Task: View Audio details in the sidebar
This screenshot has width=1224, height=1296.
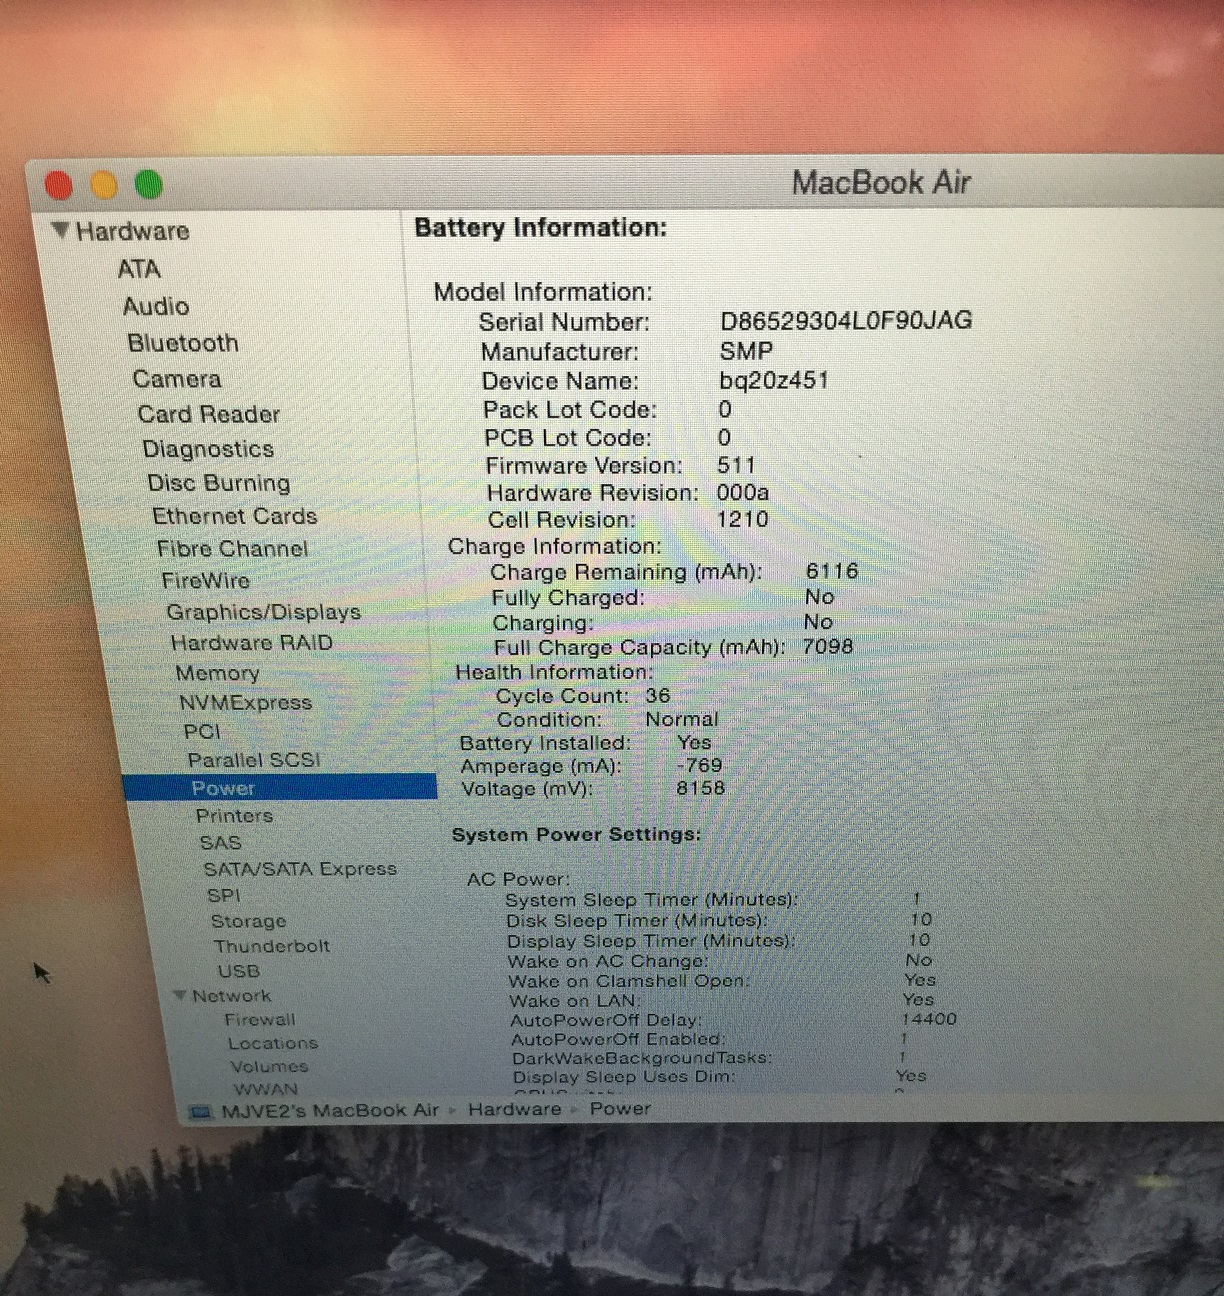Action: (156, 307)
